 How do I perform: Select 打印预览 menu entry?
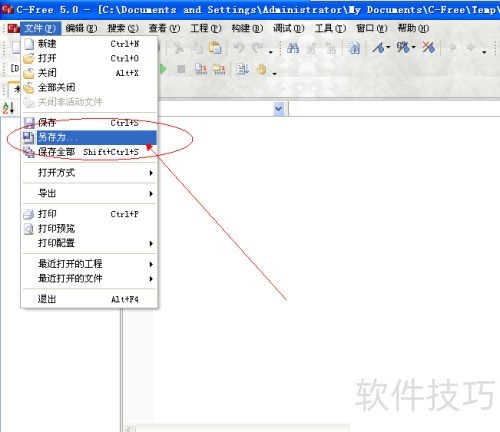(89, 229)
